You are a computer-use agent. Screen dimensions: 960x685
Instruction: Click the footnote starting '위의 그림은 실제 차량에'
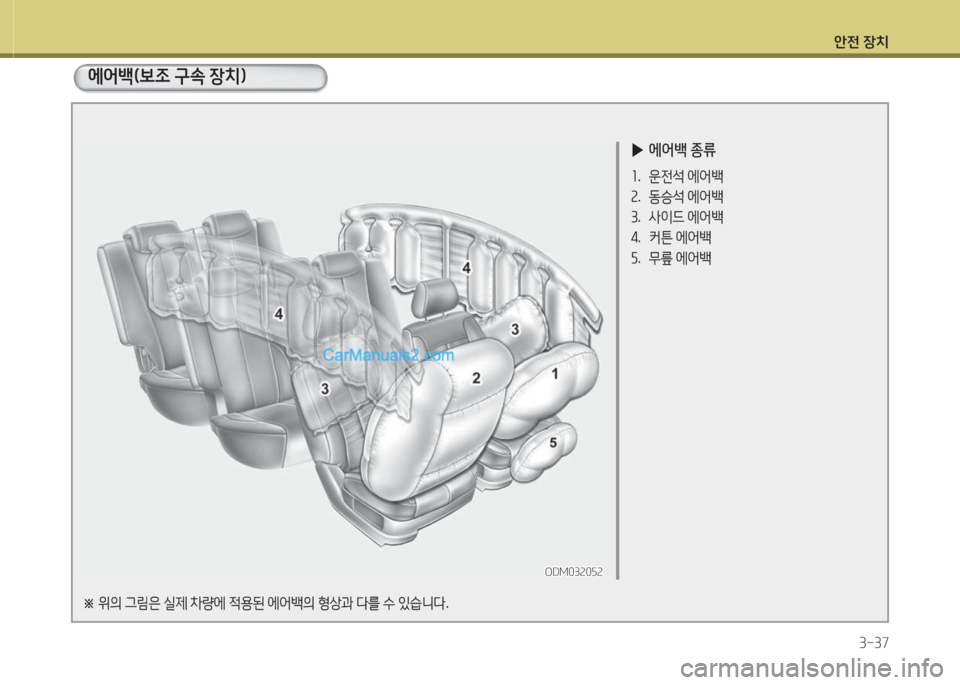pos(266,604)
